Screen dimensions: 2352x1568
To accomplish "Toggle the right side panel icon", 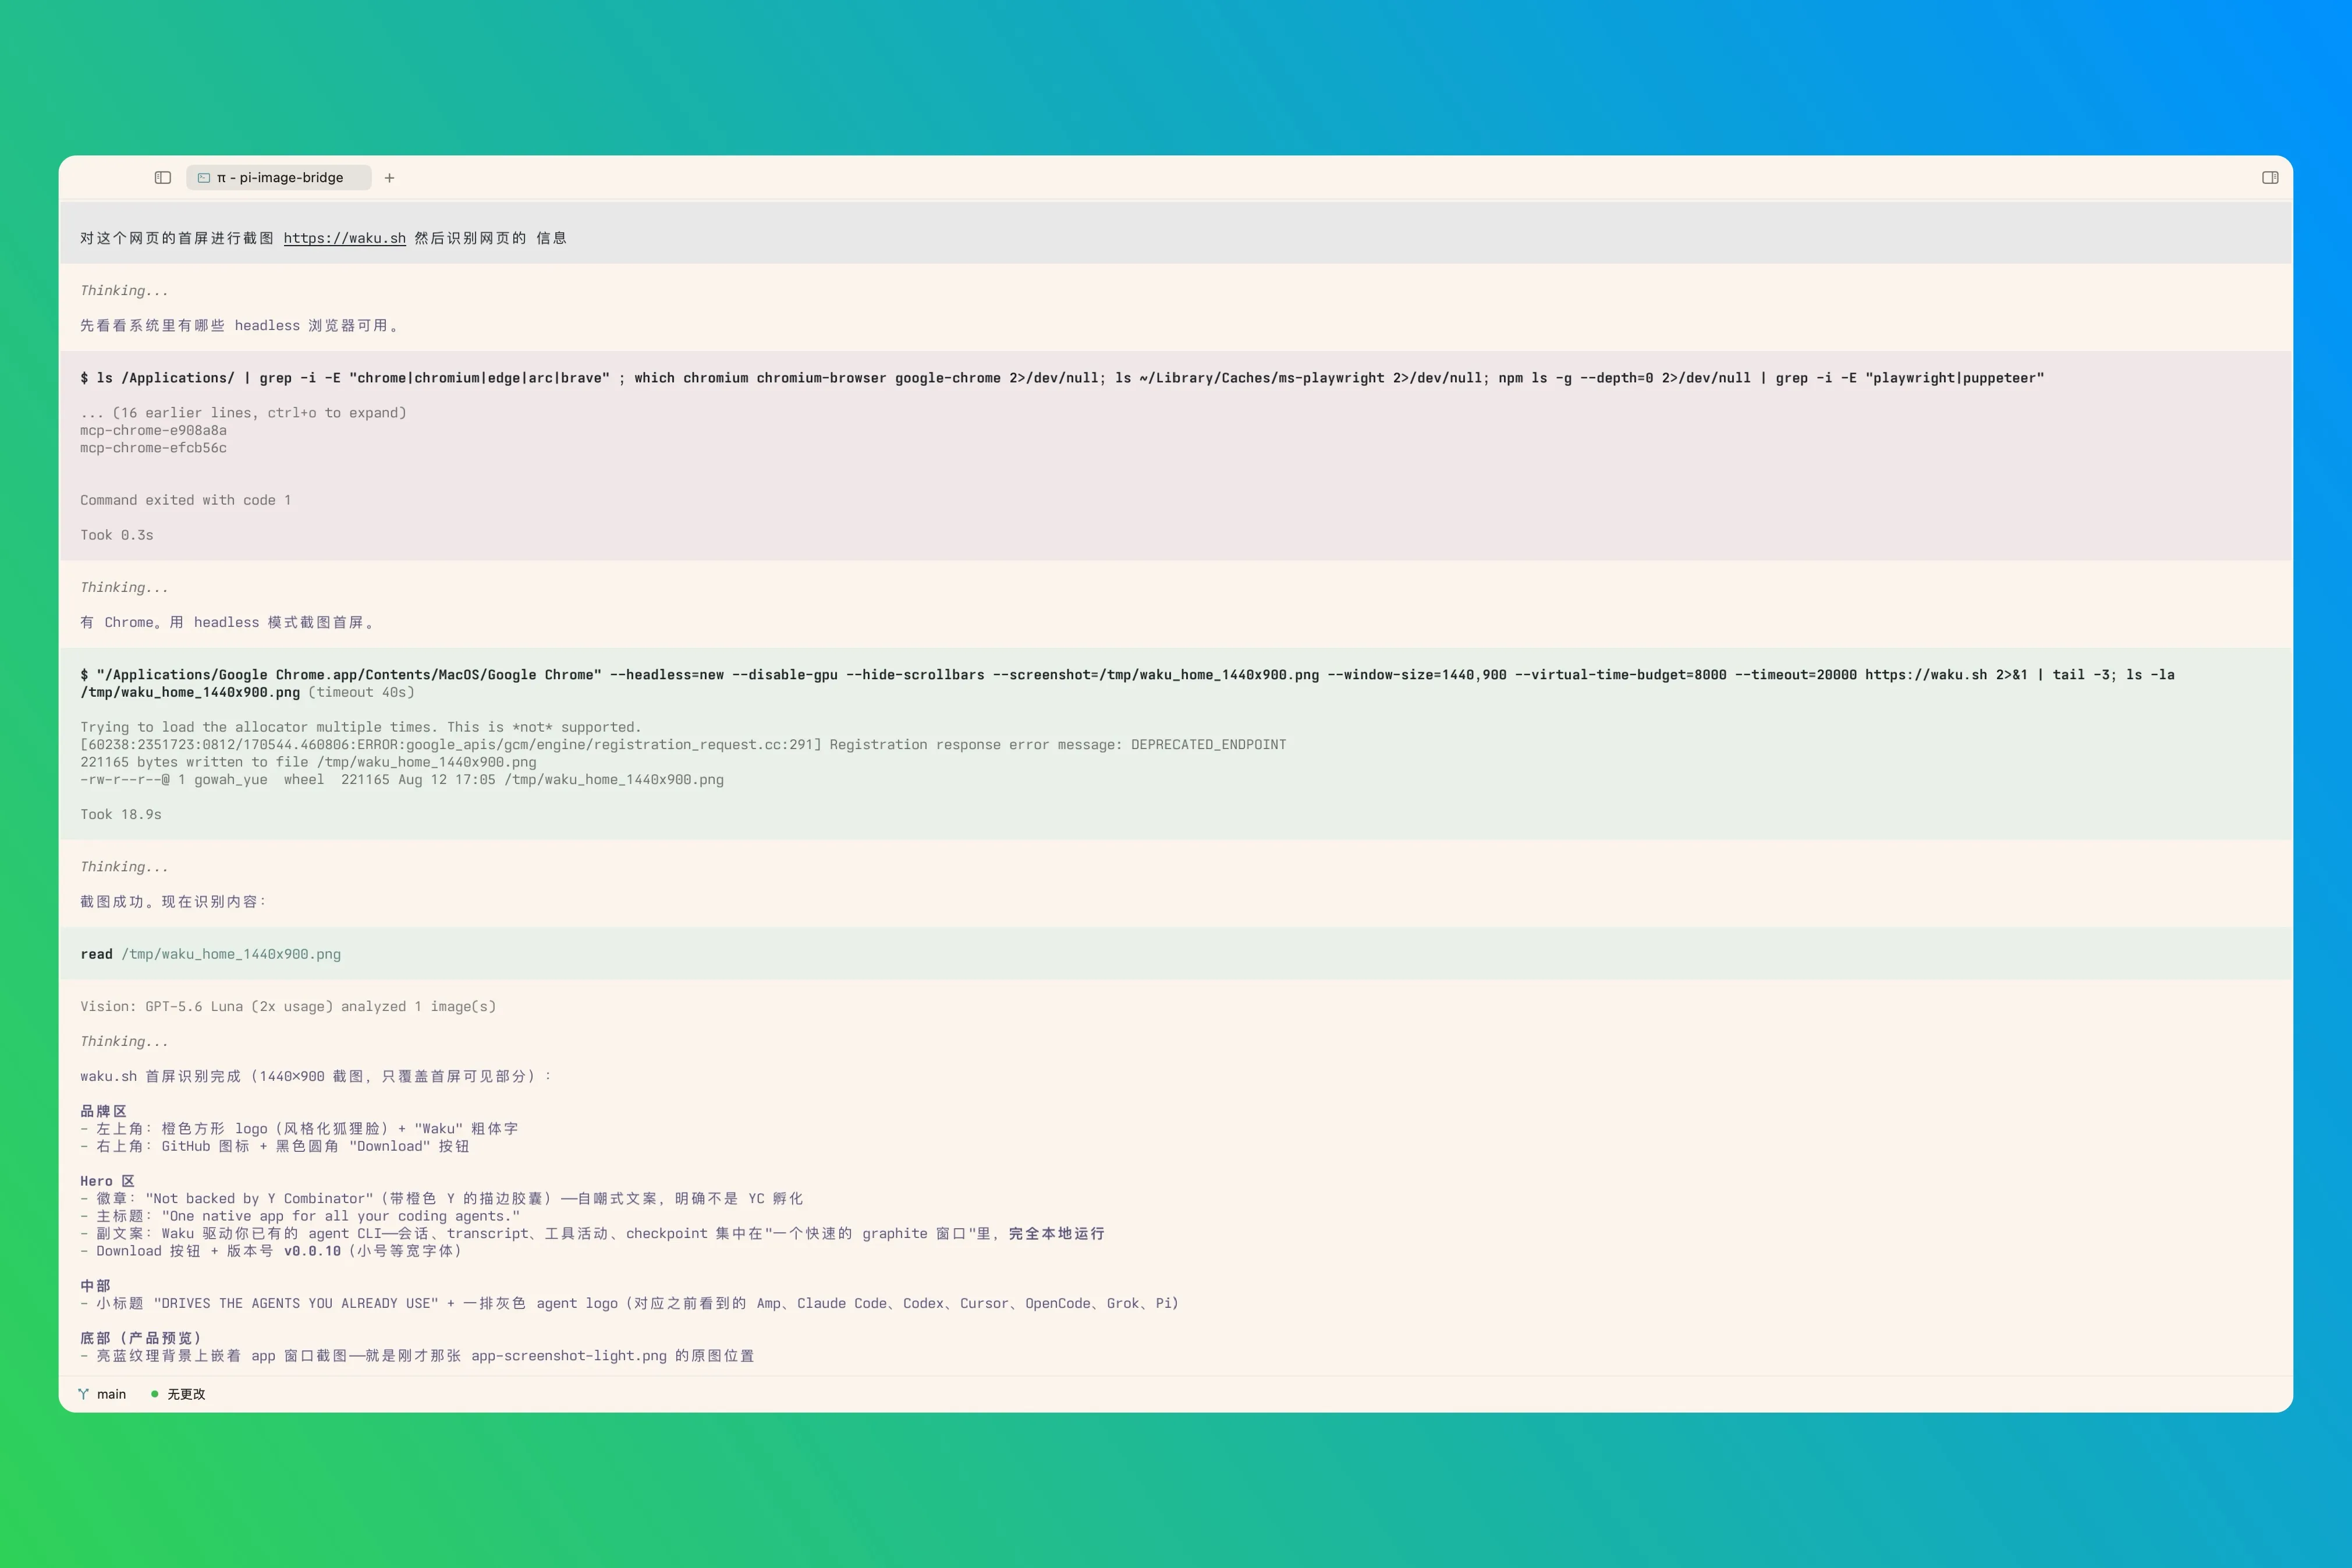I will click(x=2270, y=177).
